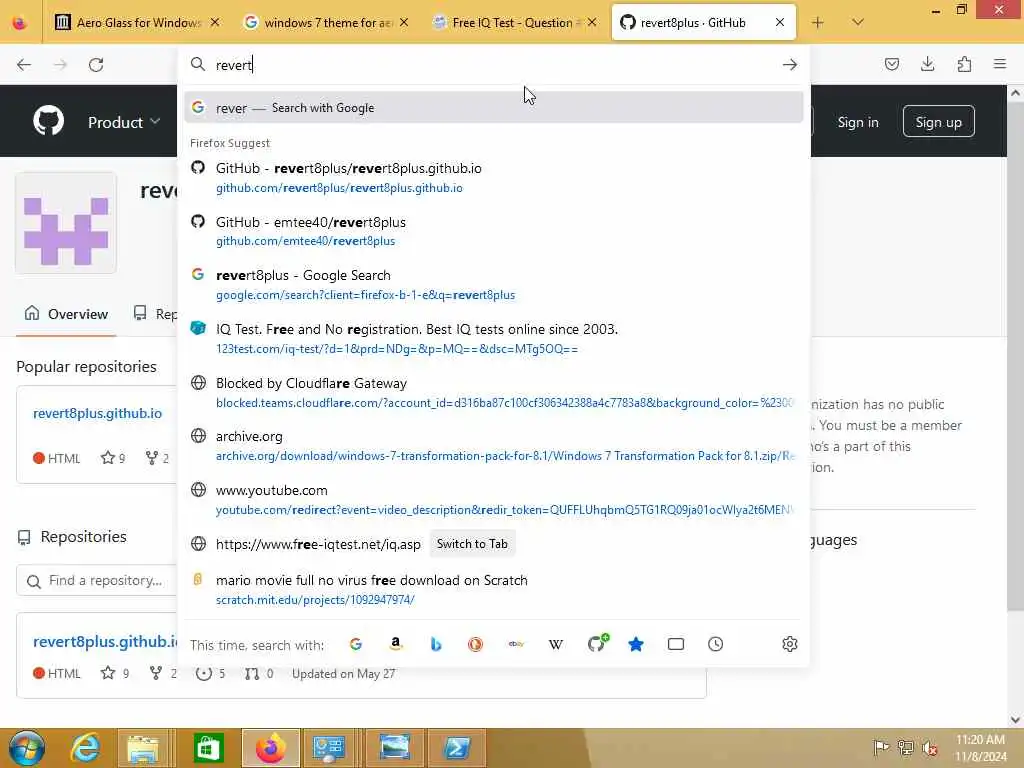This screenshot has height=768, width=1024.
Task: Search this time with eBay icon
Action: click(516, 645)
